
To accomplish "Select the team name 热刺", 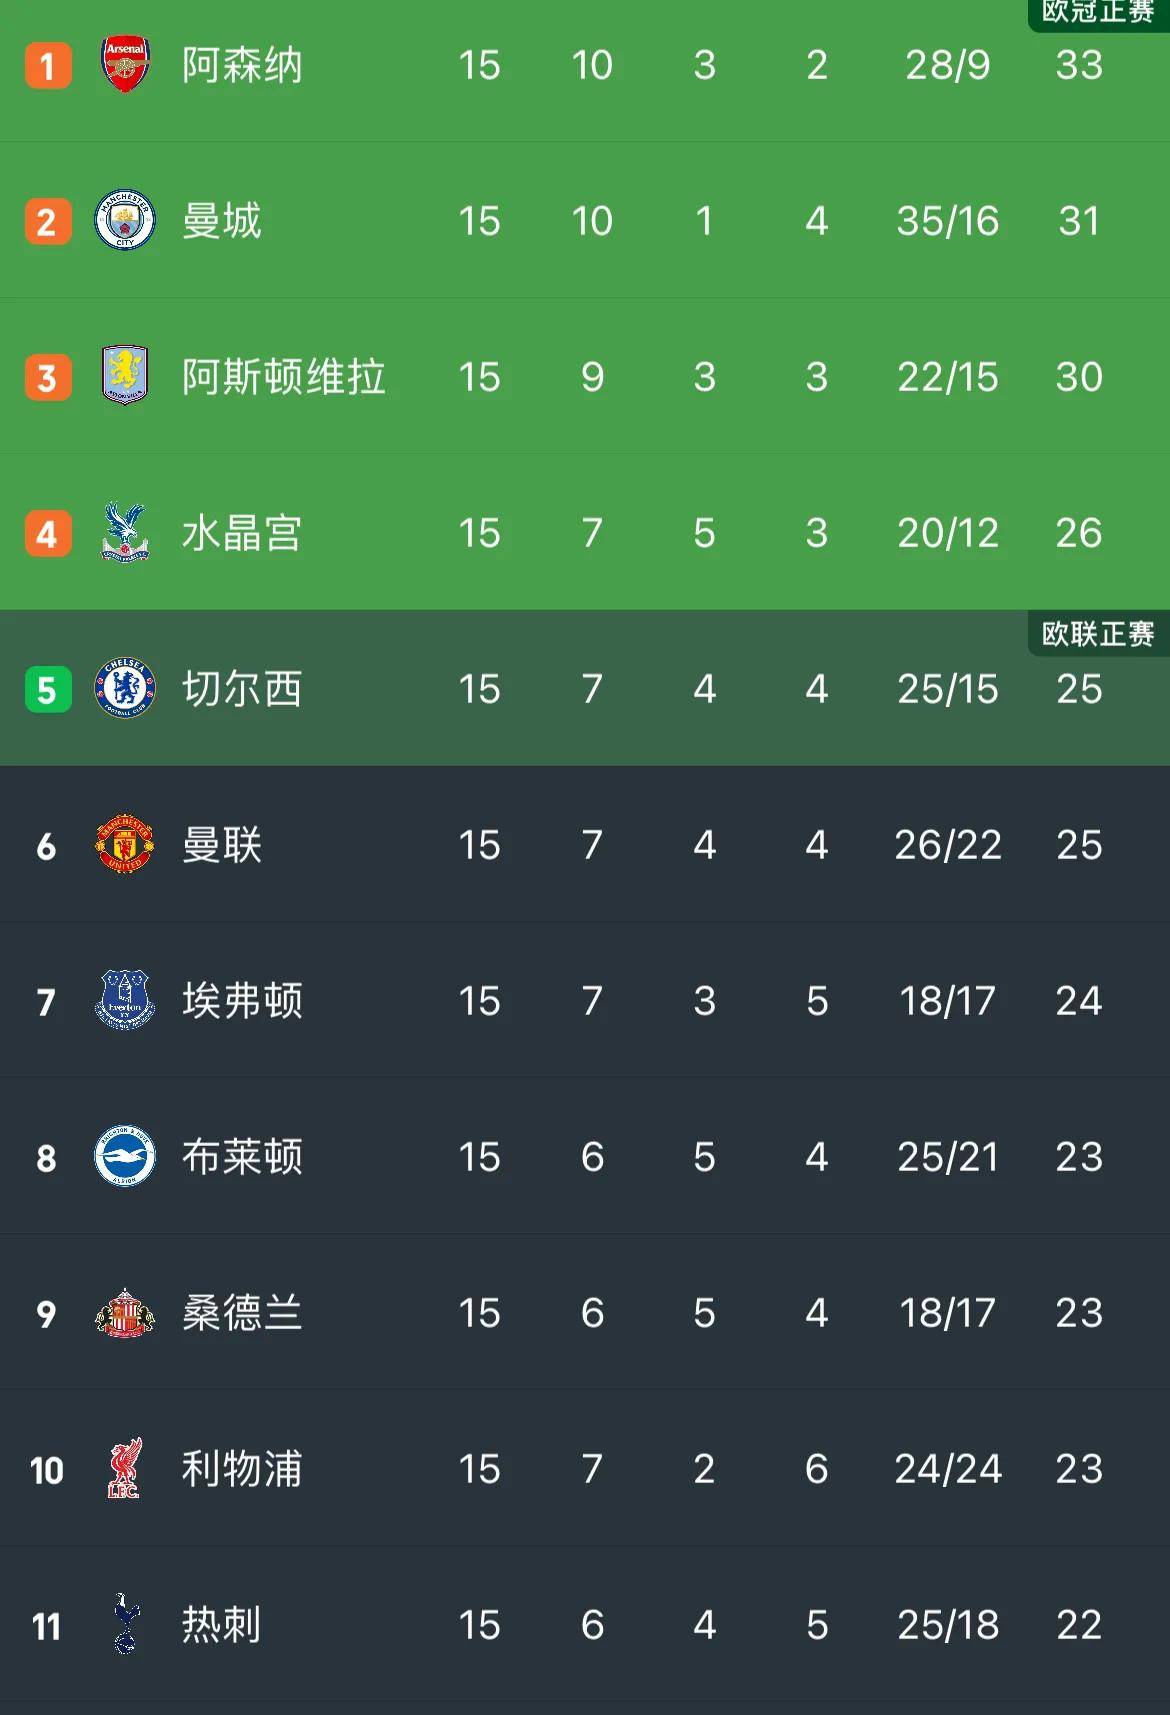I will tap(220, 1625).
